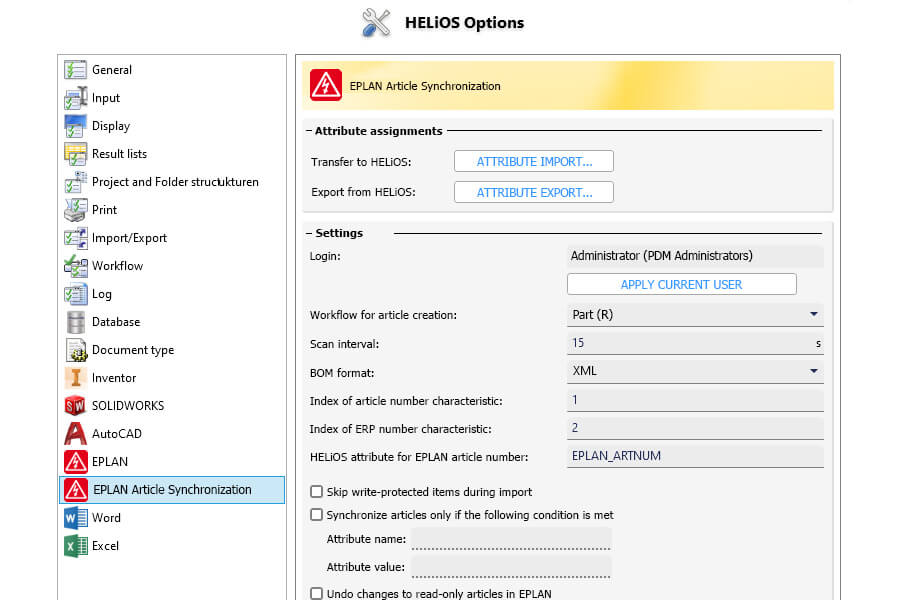The width and height of the screenshot is (900, 600).
Task: Click the Scan interval field
Action: [695, 343]
